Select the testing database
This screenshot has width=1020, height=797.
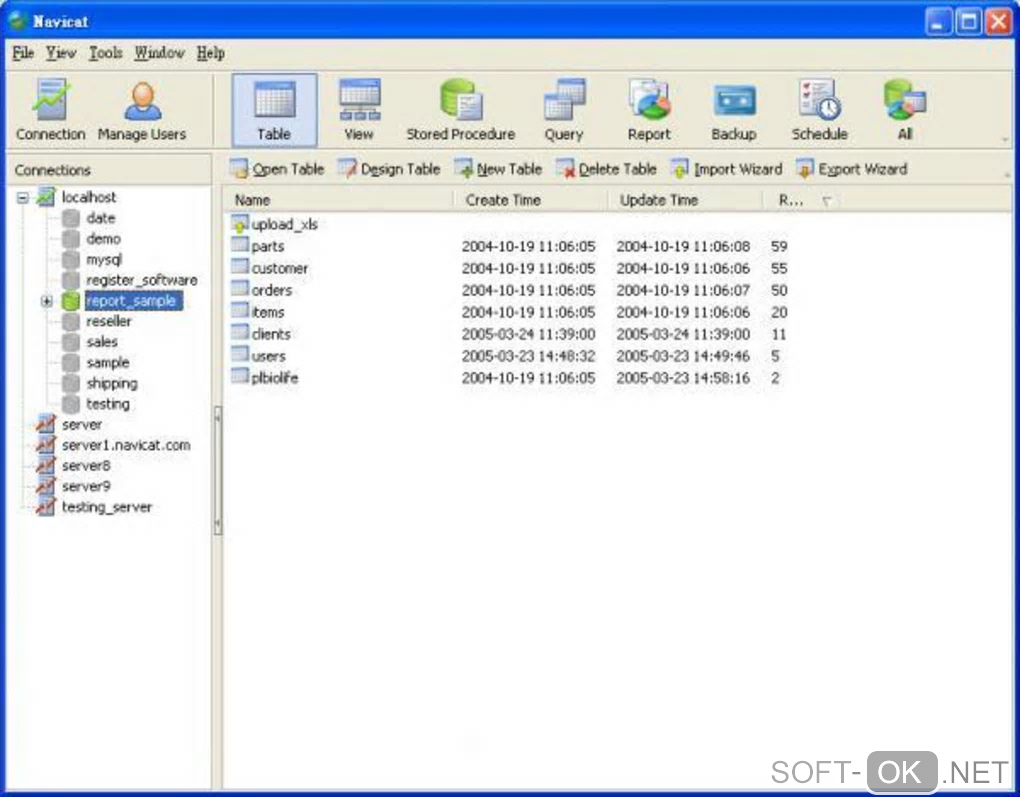(x=108, y=404)
